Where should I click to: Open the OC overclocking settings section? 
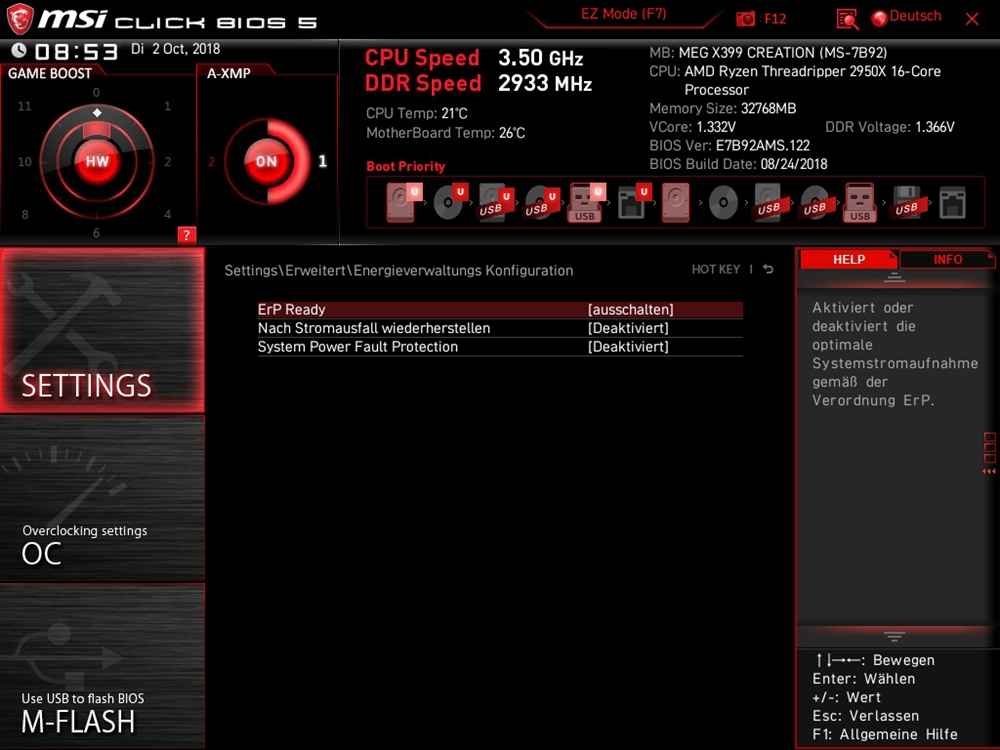point(102,498)
